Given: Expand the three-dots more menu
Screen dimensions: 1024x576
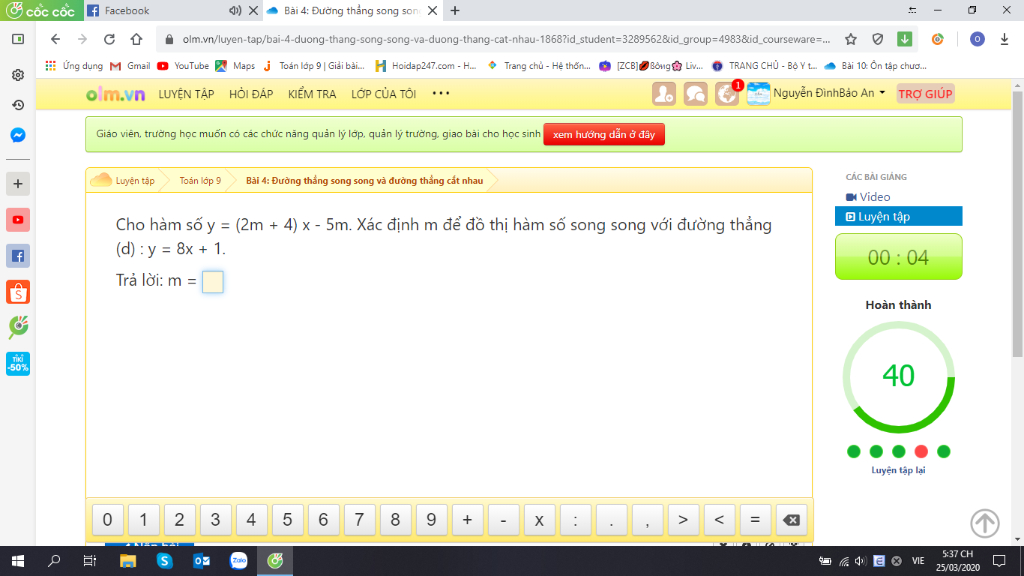Looking at the screenshot, I should point(441,93).
